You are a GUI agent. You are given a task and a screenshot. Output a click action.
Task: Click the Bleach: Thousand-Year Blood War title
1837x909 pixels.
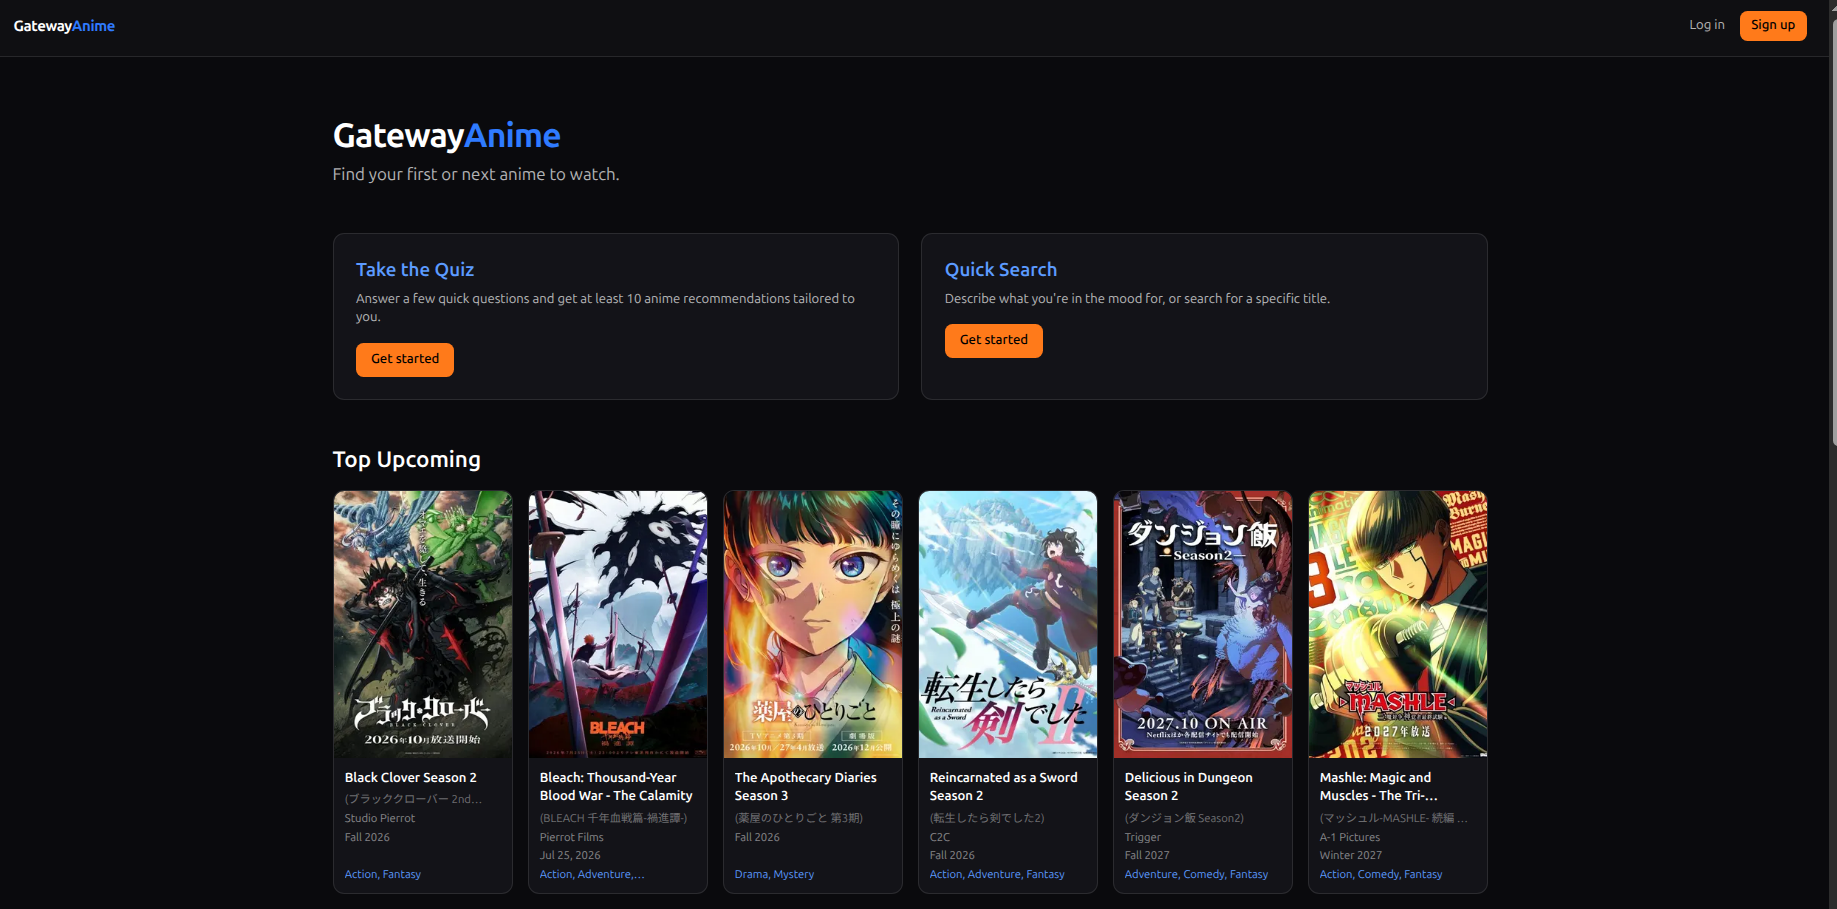616,787
